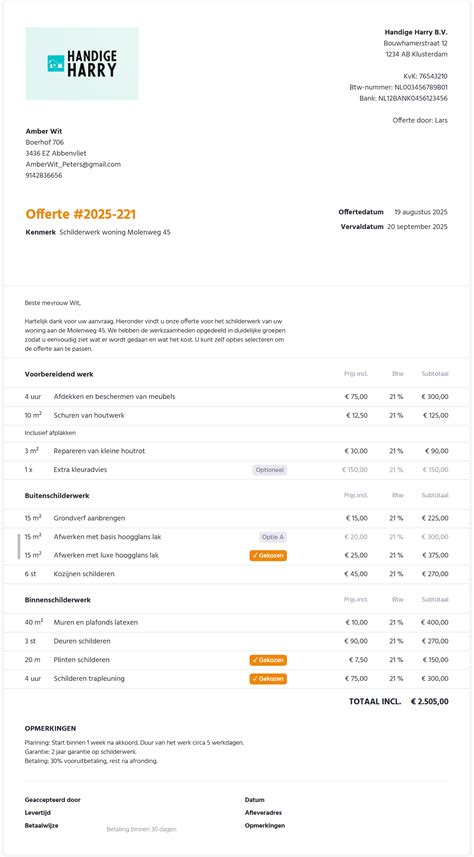
Task: Click 'Betaling binnen 30 dagen' text
Action: (x=142, y=830)
